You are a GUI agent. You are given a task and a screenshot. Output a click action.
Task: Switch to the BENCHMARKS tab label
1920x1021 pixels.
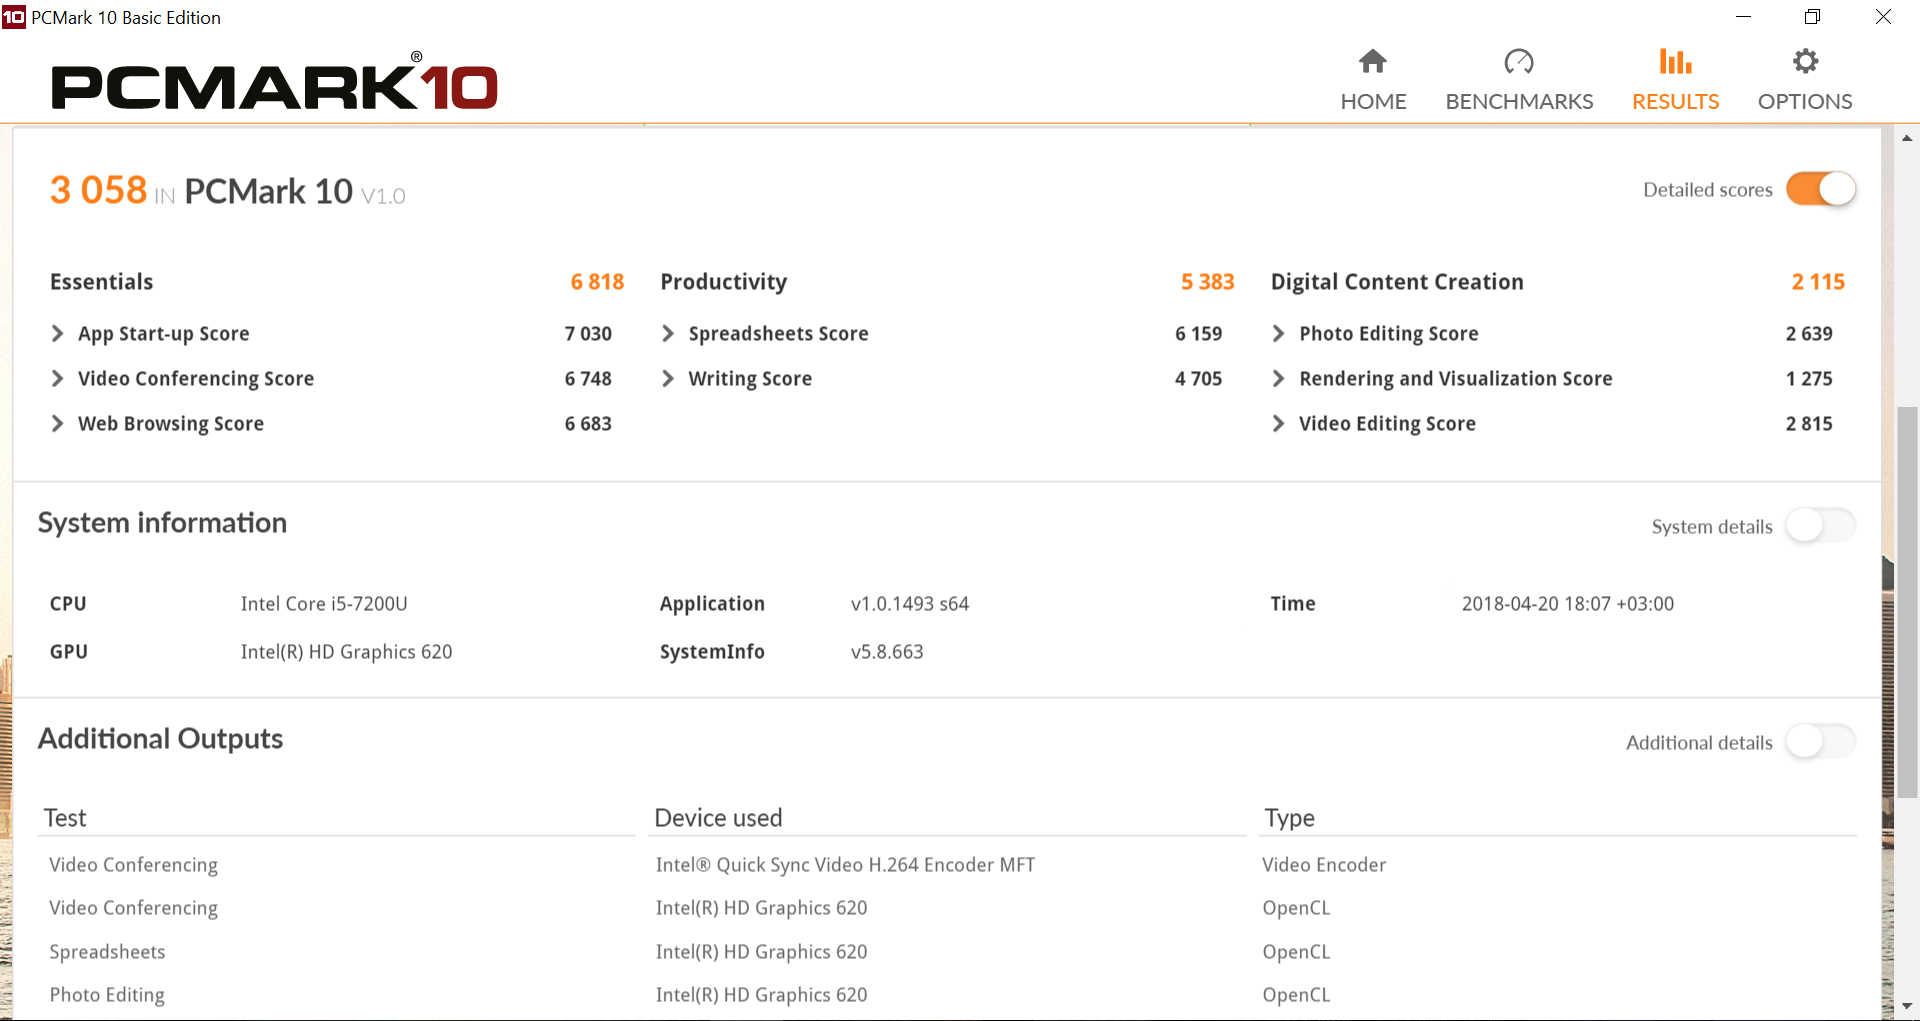point(1519,101)
